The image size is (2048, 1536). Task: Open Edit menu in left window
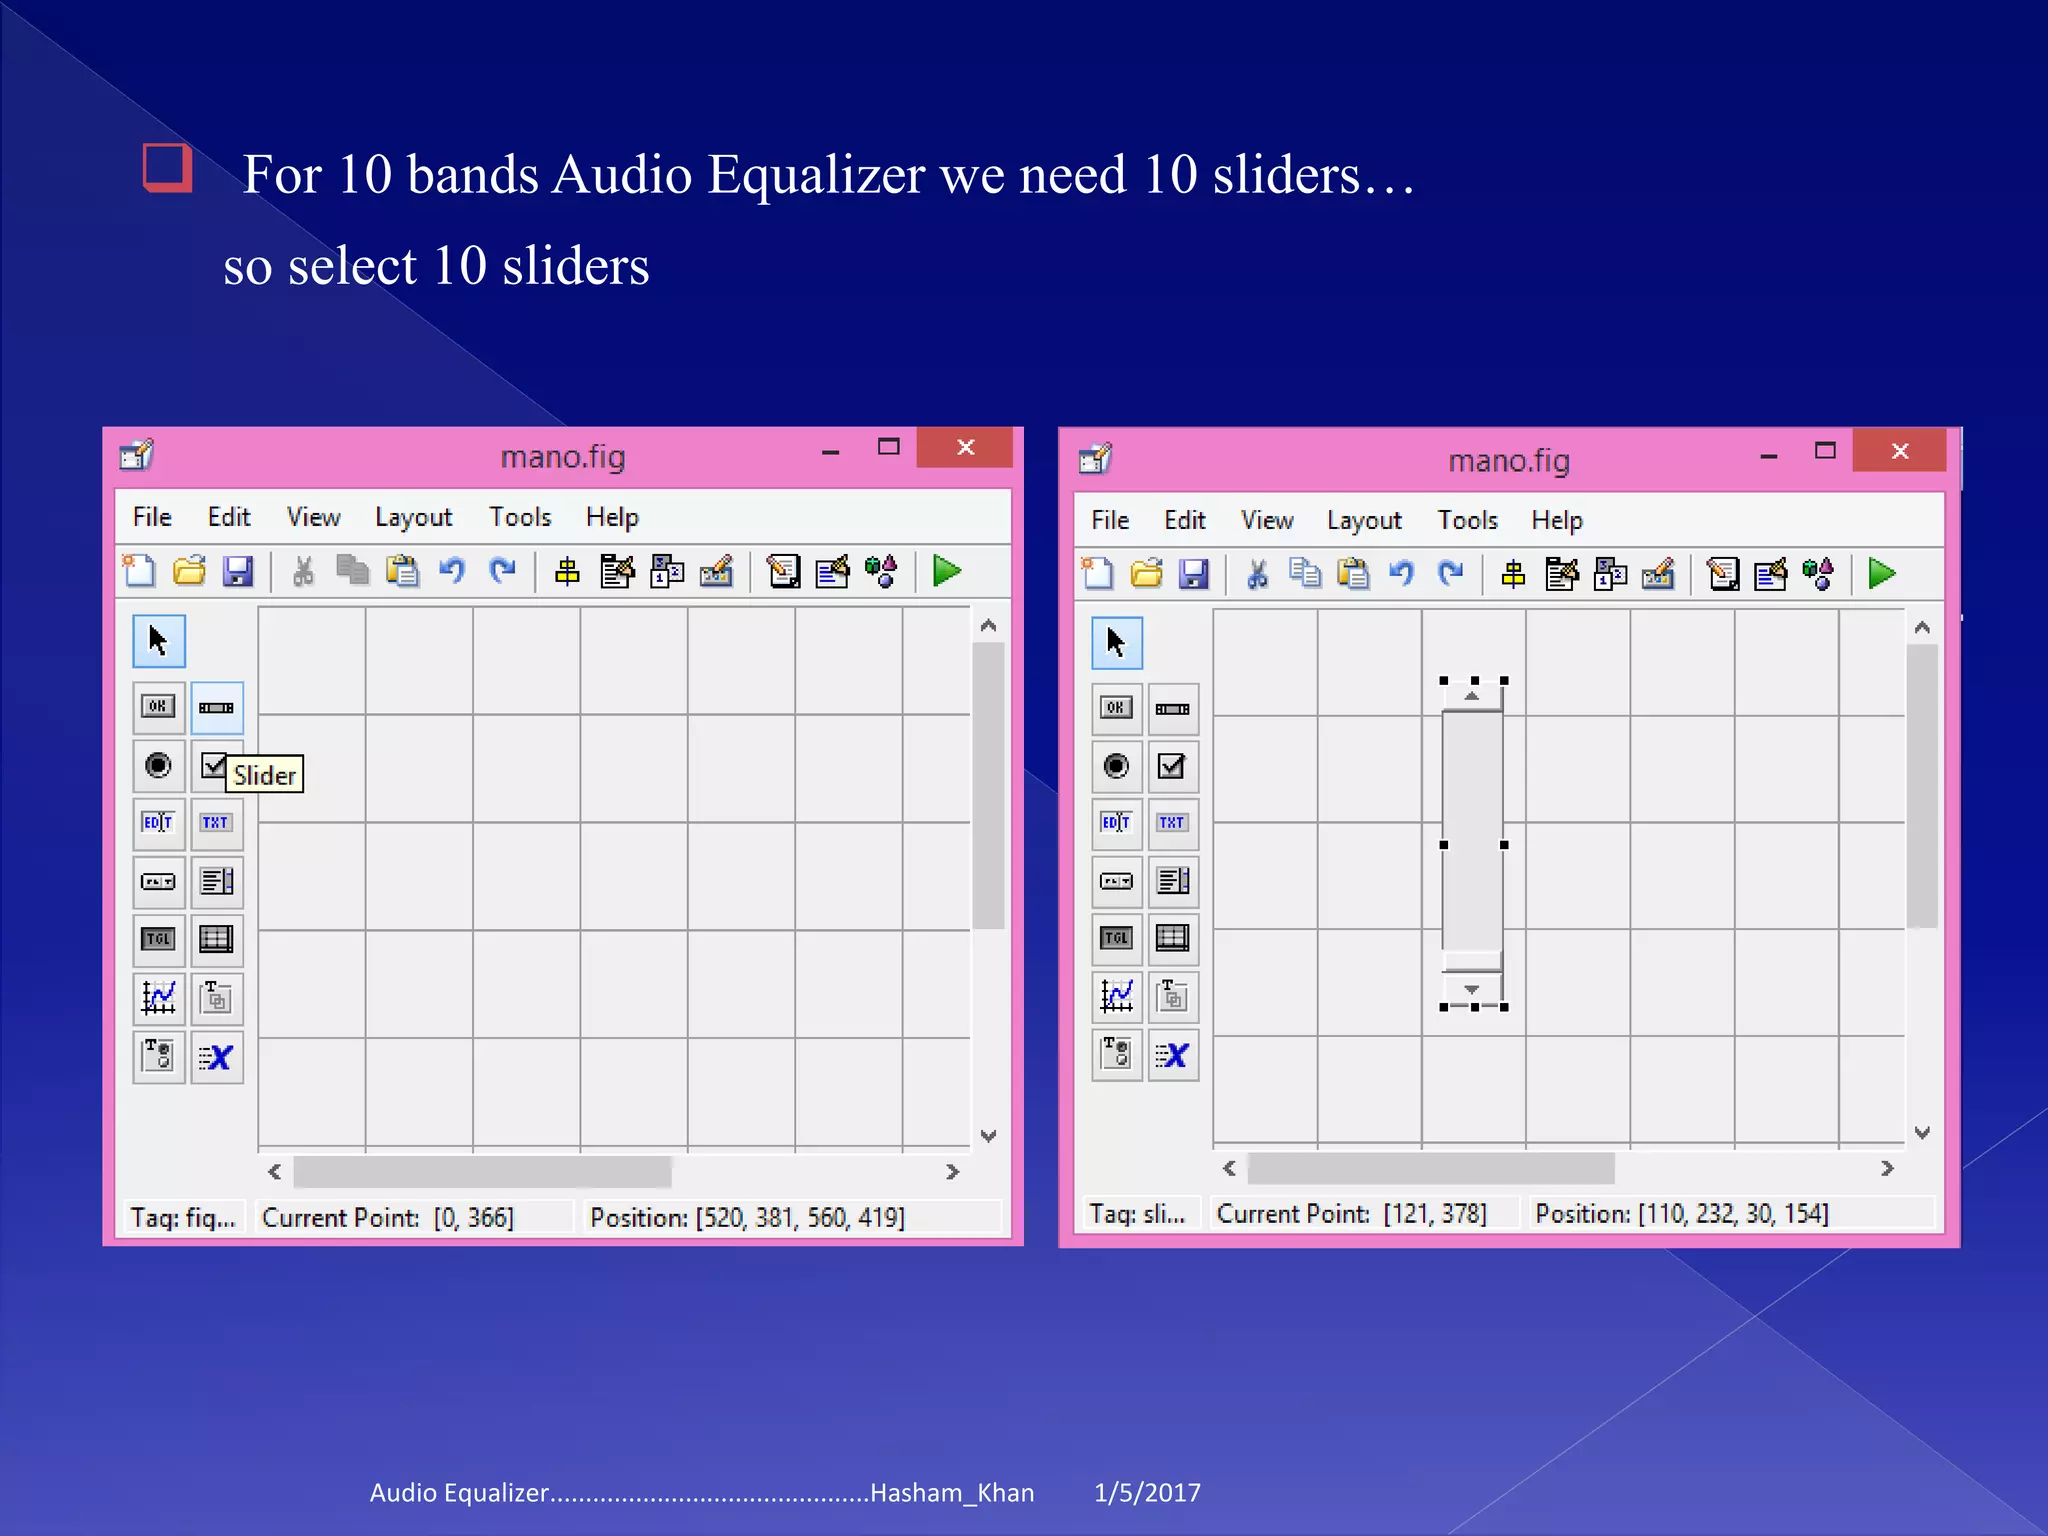[x=229, y=517]
